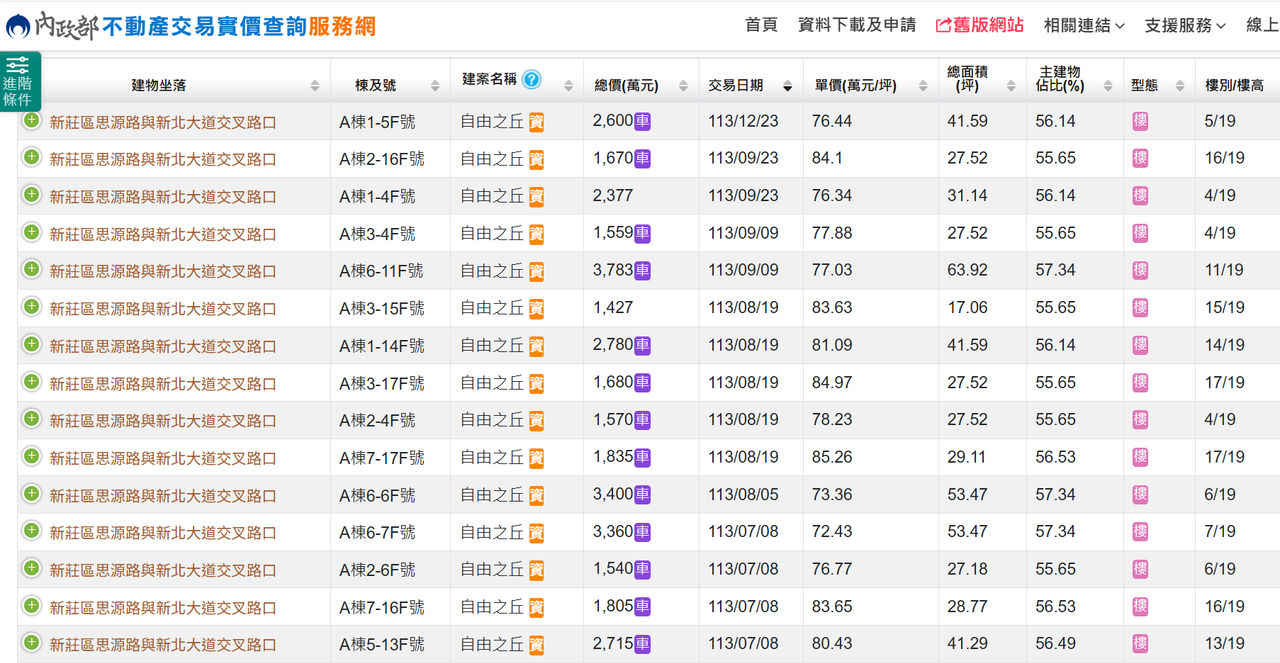This screenshot has width=1280, height=663.
Task: Sort by 總面積(坪) column arrows
Action: [x=1011, y=86]
